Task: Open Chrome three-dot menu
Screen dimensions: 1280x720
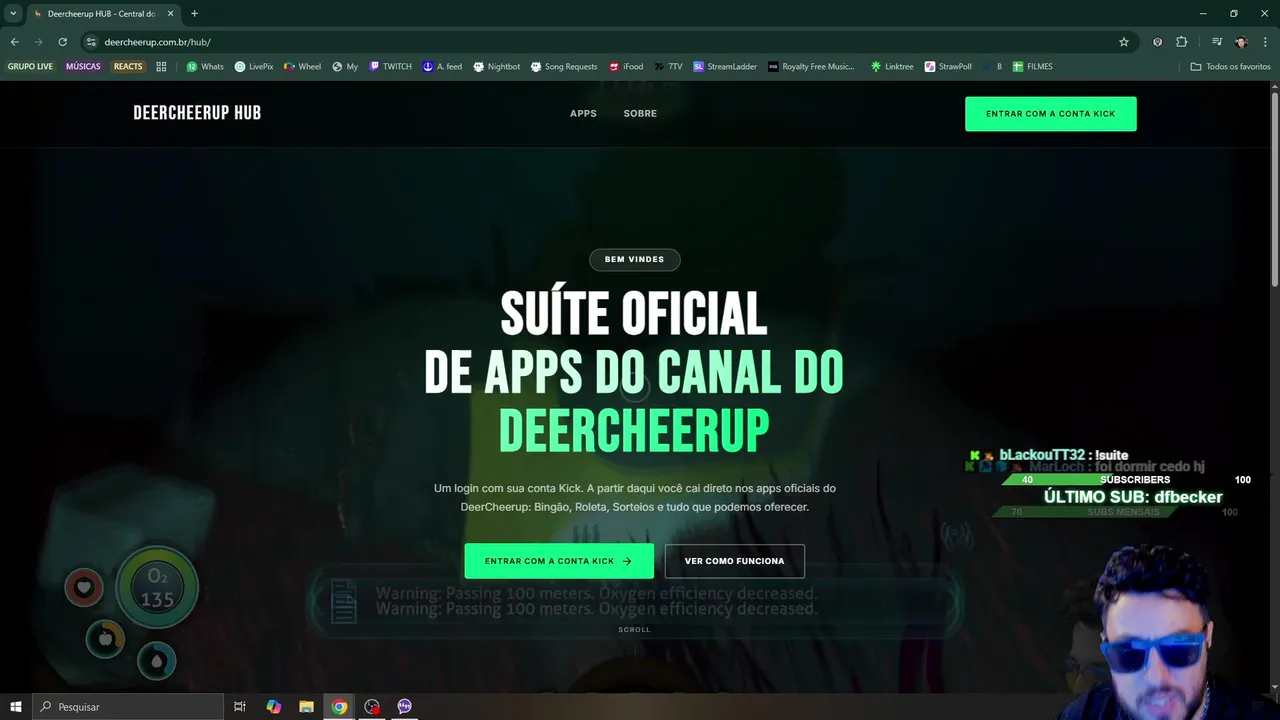Action: 1265,42
